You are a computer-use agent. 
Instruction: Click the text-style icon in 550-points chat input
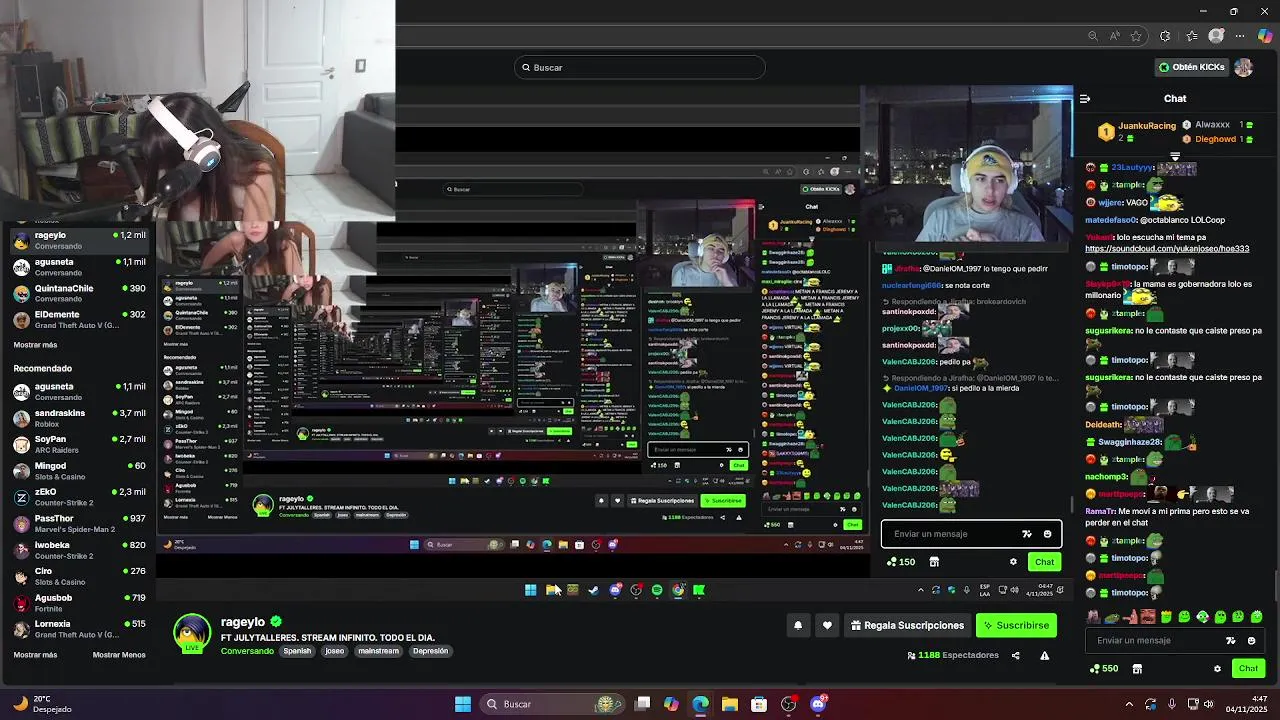click(x=1231, y=641)
